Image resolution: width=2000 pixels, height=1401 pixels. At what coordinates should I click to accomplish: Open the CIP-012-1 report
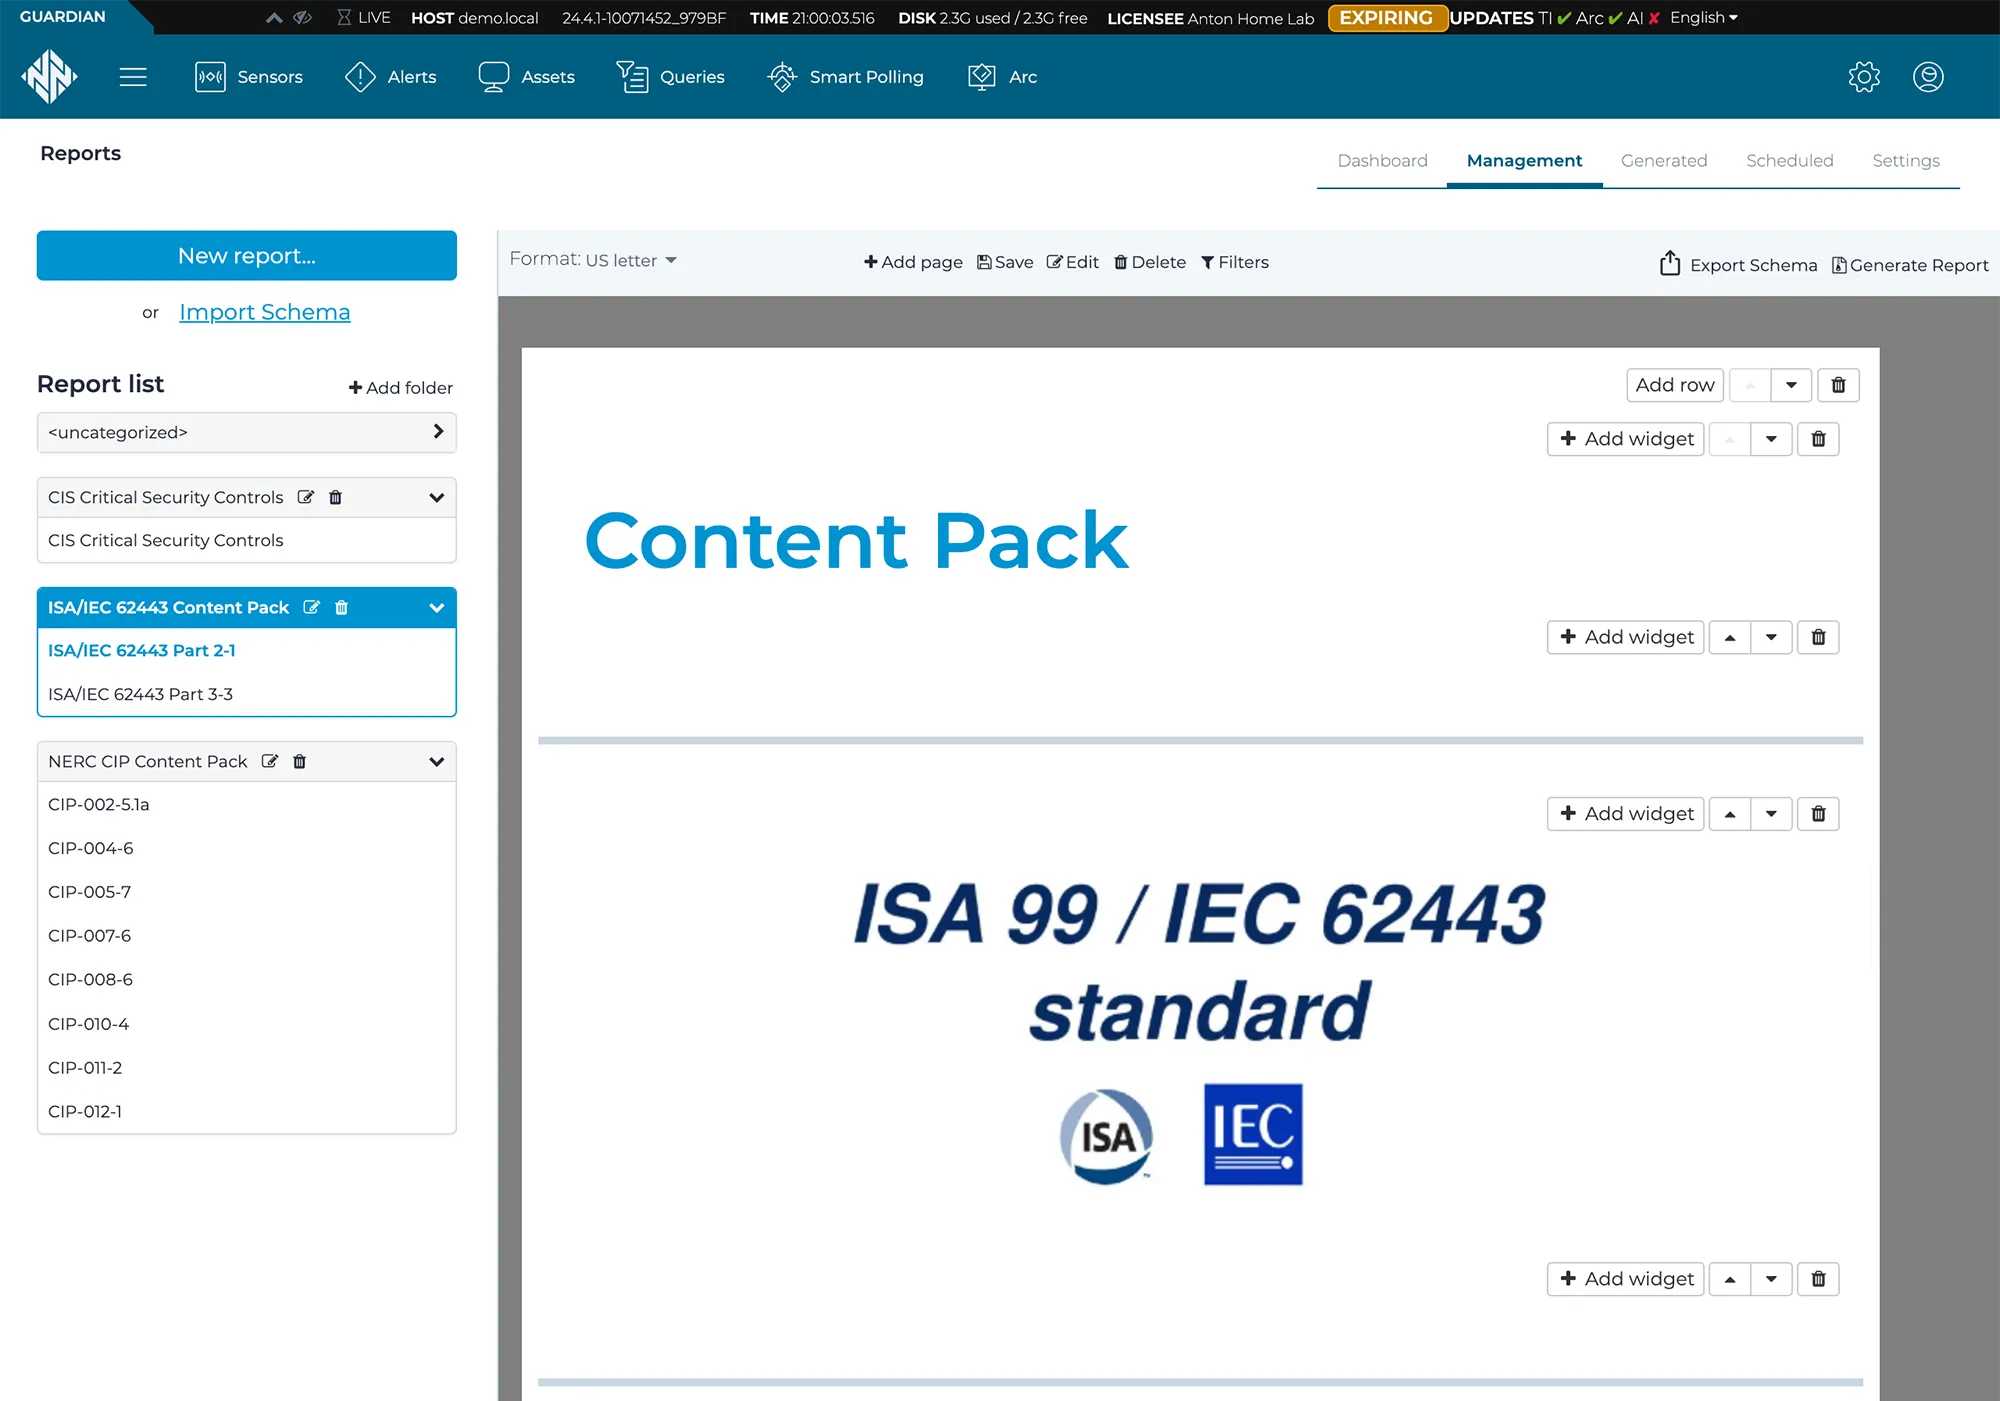pos(246,1111)
